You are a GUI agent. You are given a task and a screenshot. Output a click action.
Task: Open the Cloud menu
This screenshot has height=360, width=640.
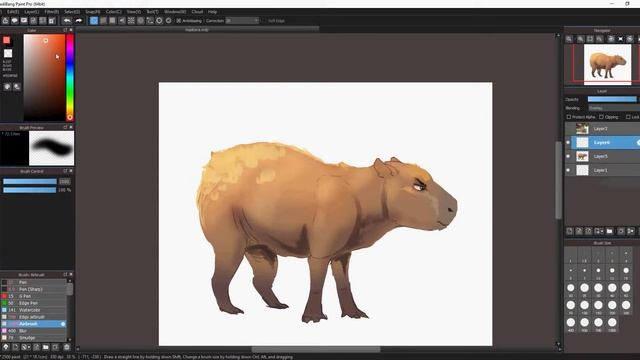coord(197,12)
